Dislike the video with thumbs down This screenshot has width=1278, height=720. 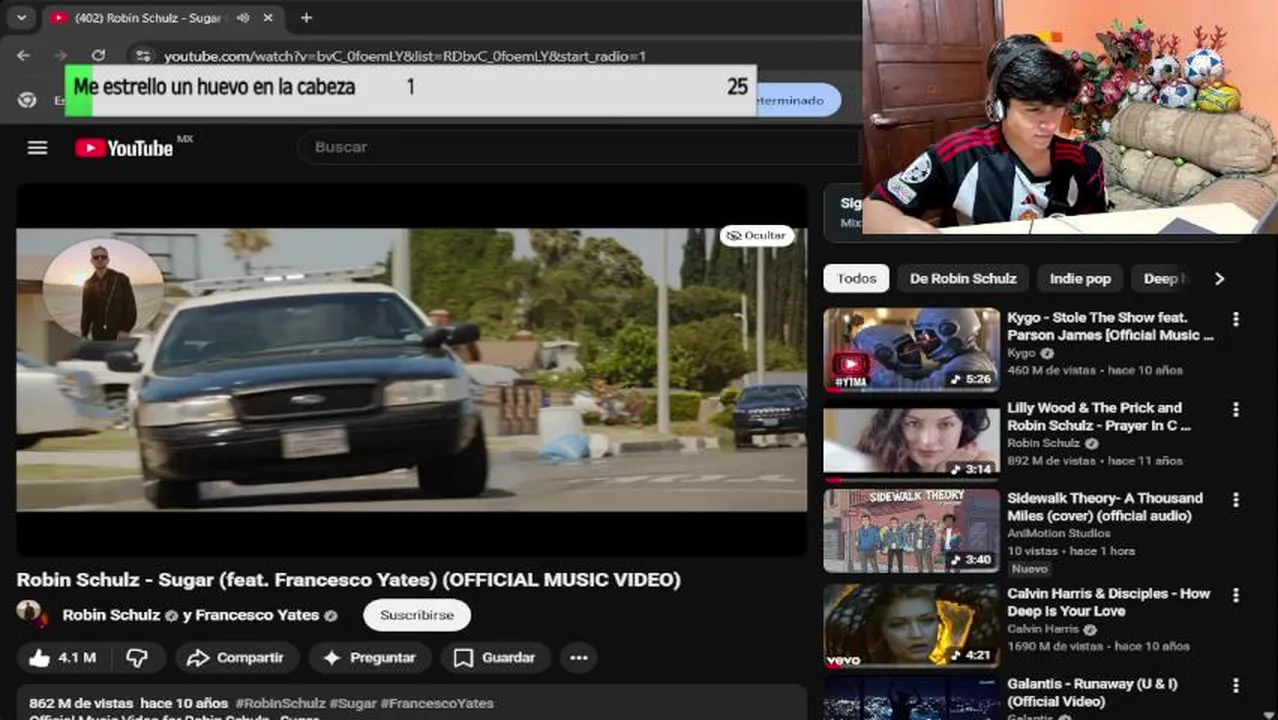(x=138, y=658)
